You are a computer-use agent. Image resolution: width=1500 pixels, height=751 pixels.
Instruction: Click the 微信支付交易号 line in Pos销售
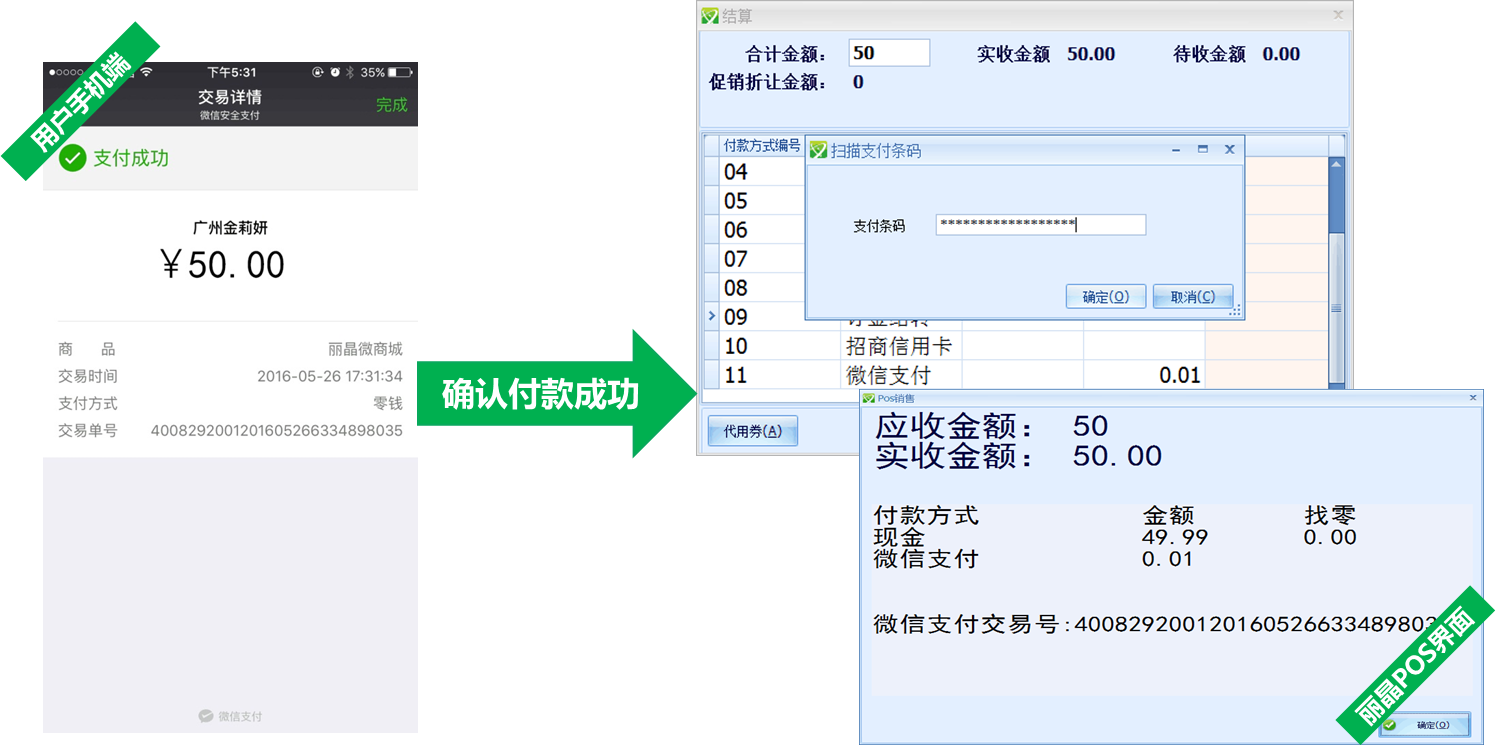pos(1155,625)
